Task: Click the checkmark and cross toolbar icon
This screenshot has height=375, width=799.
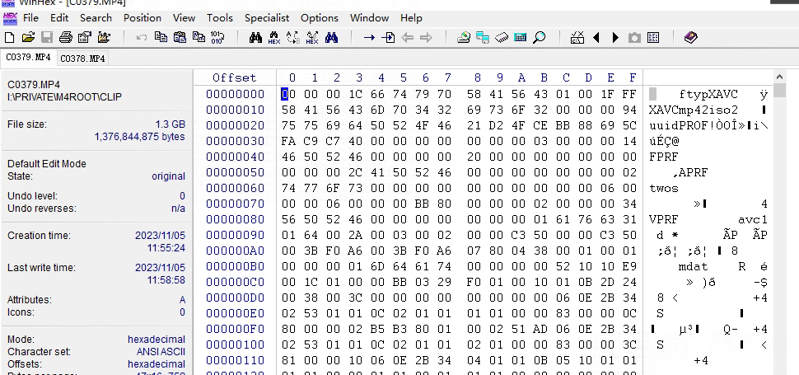Action: click(x=577, y=37)
